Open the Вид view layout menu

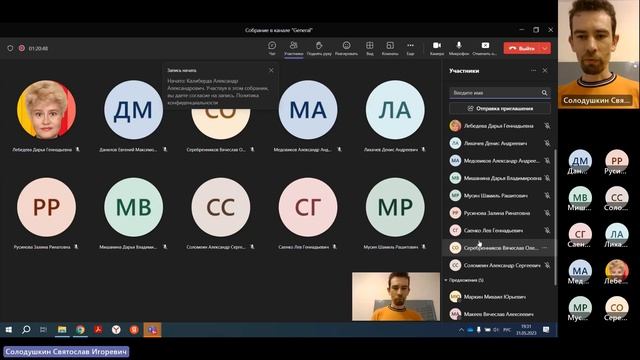tap(369, 48)
